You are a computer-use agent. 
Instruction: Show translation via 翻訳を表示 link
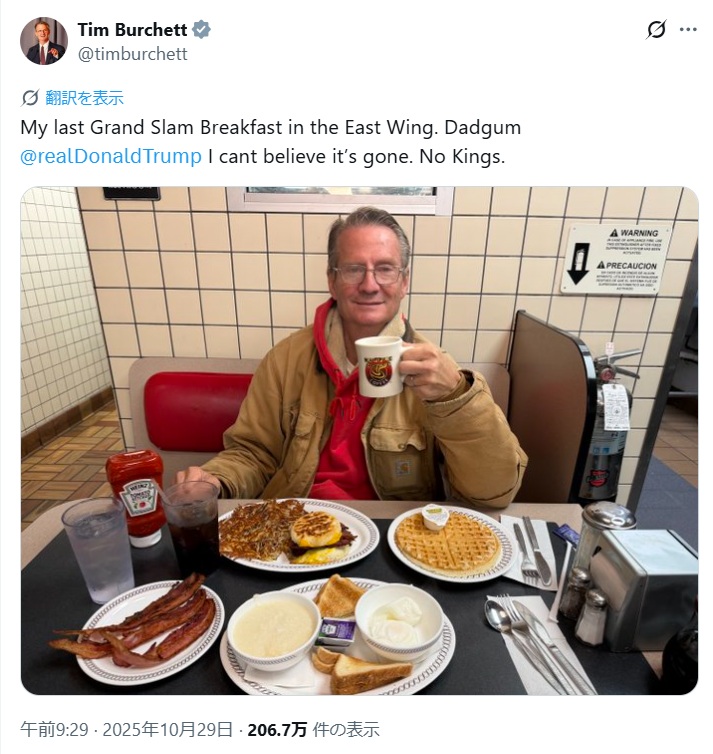click(84, 98)
